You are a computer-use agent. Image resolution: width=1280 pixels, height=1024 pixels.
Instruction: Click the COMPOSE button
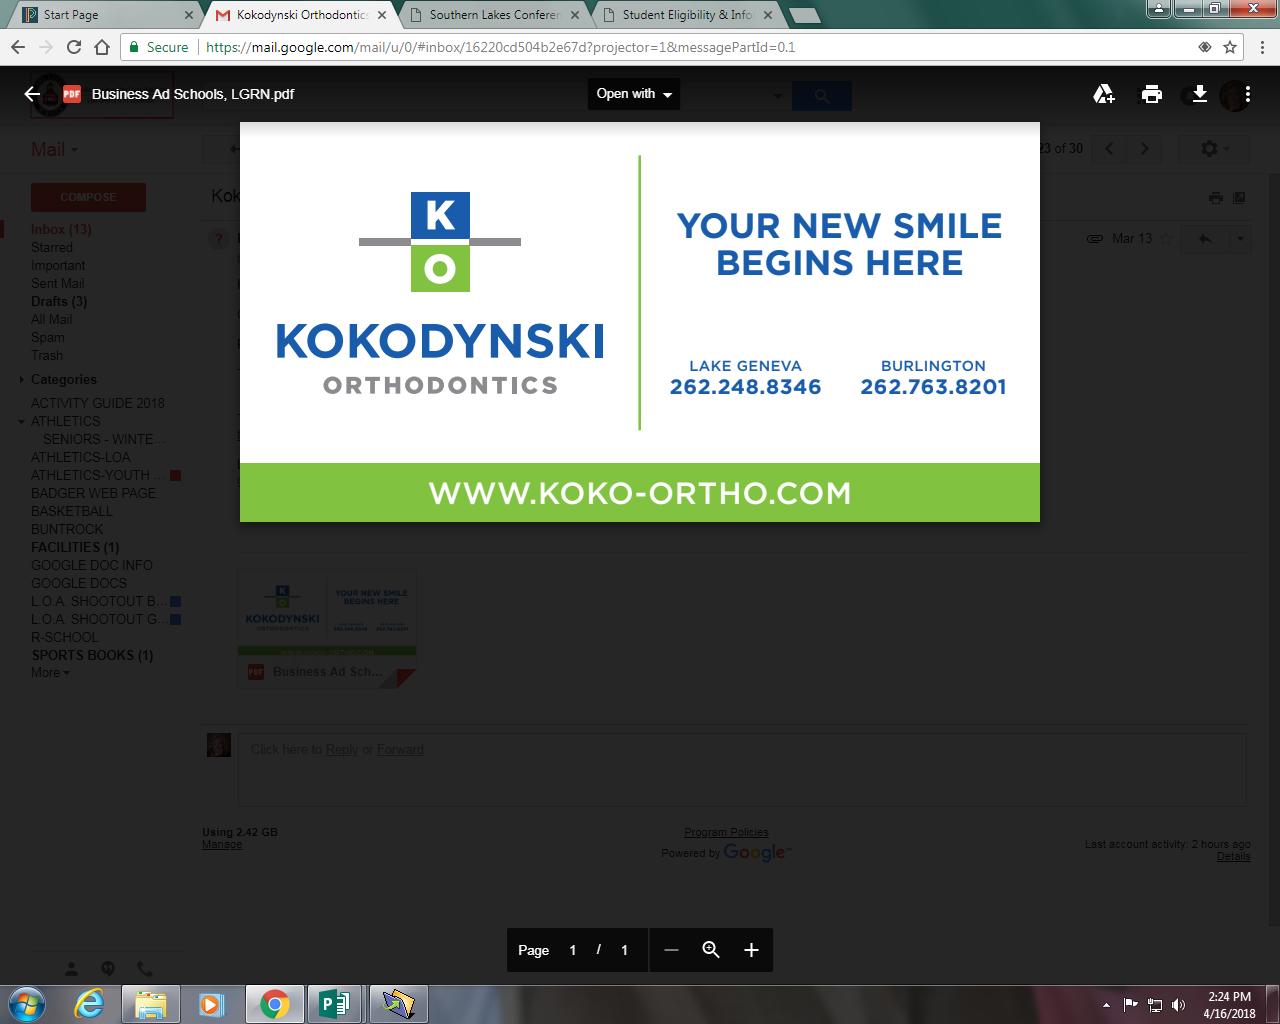(88, 197)
